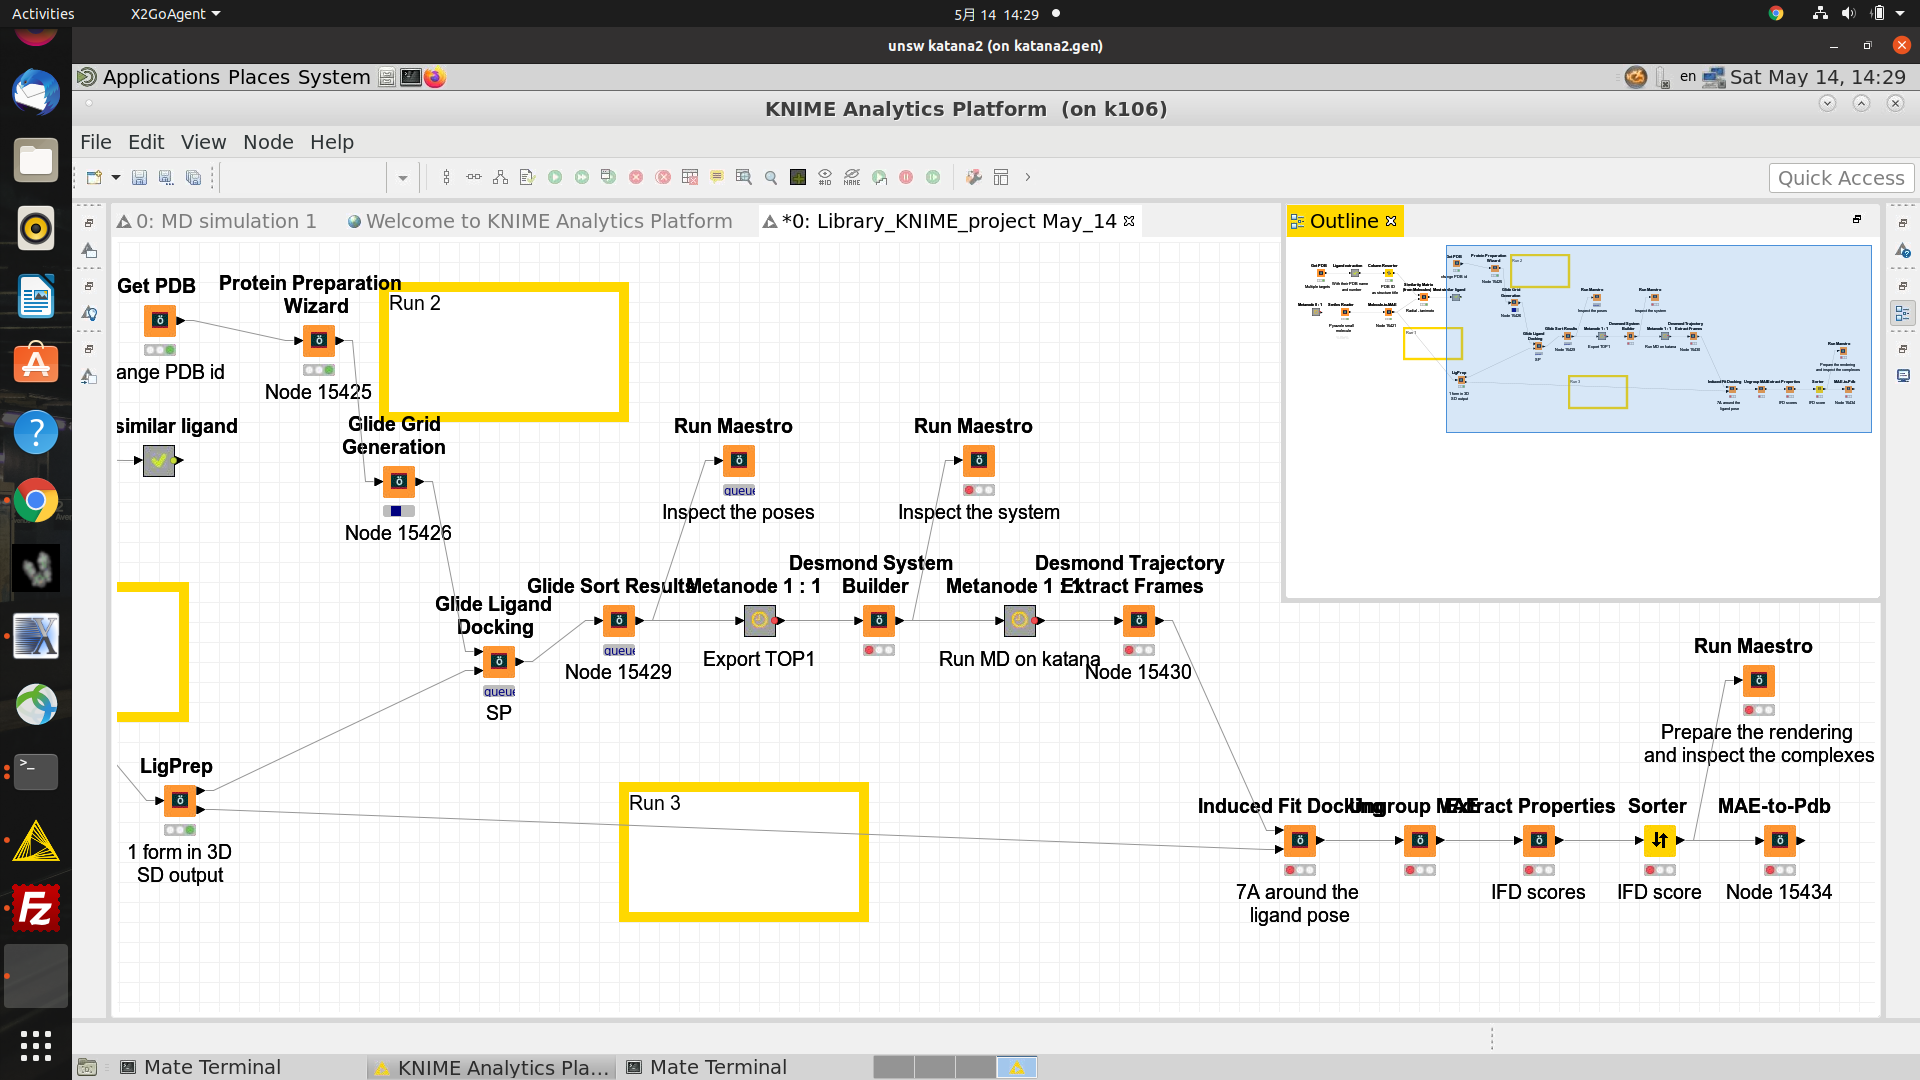Click the Quick Access field

[1840, 178]
